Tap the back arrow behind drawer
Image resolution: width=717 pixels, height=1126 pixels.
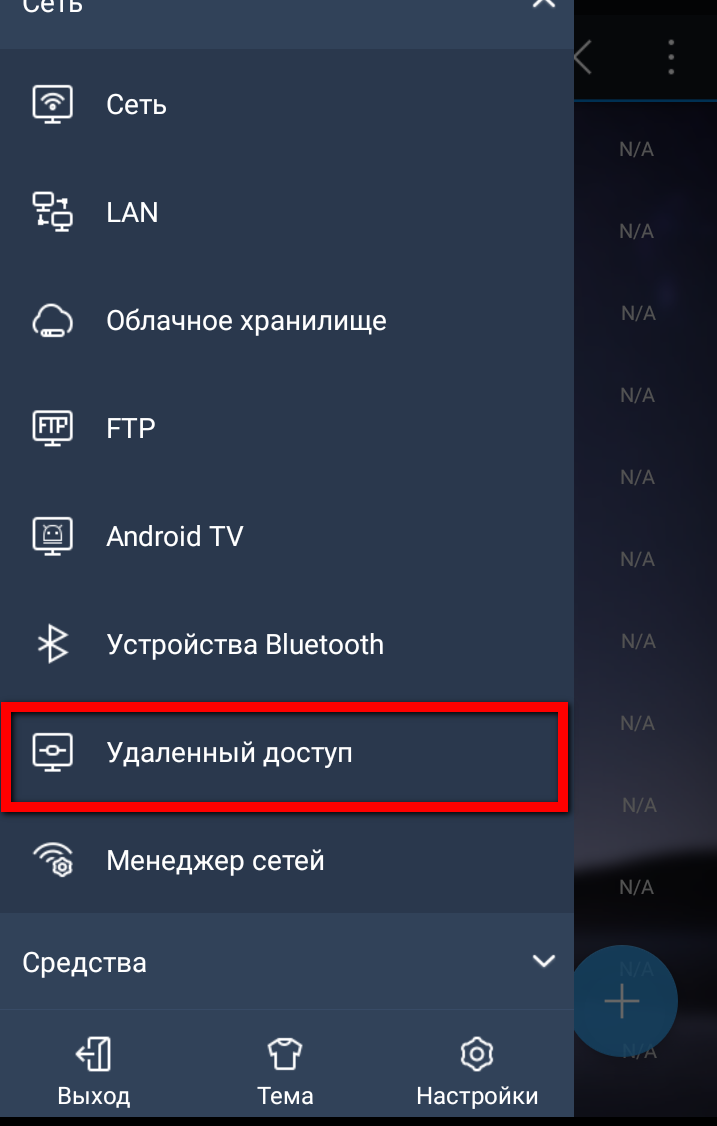[x=583, y=57]
